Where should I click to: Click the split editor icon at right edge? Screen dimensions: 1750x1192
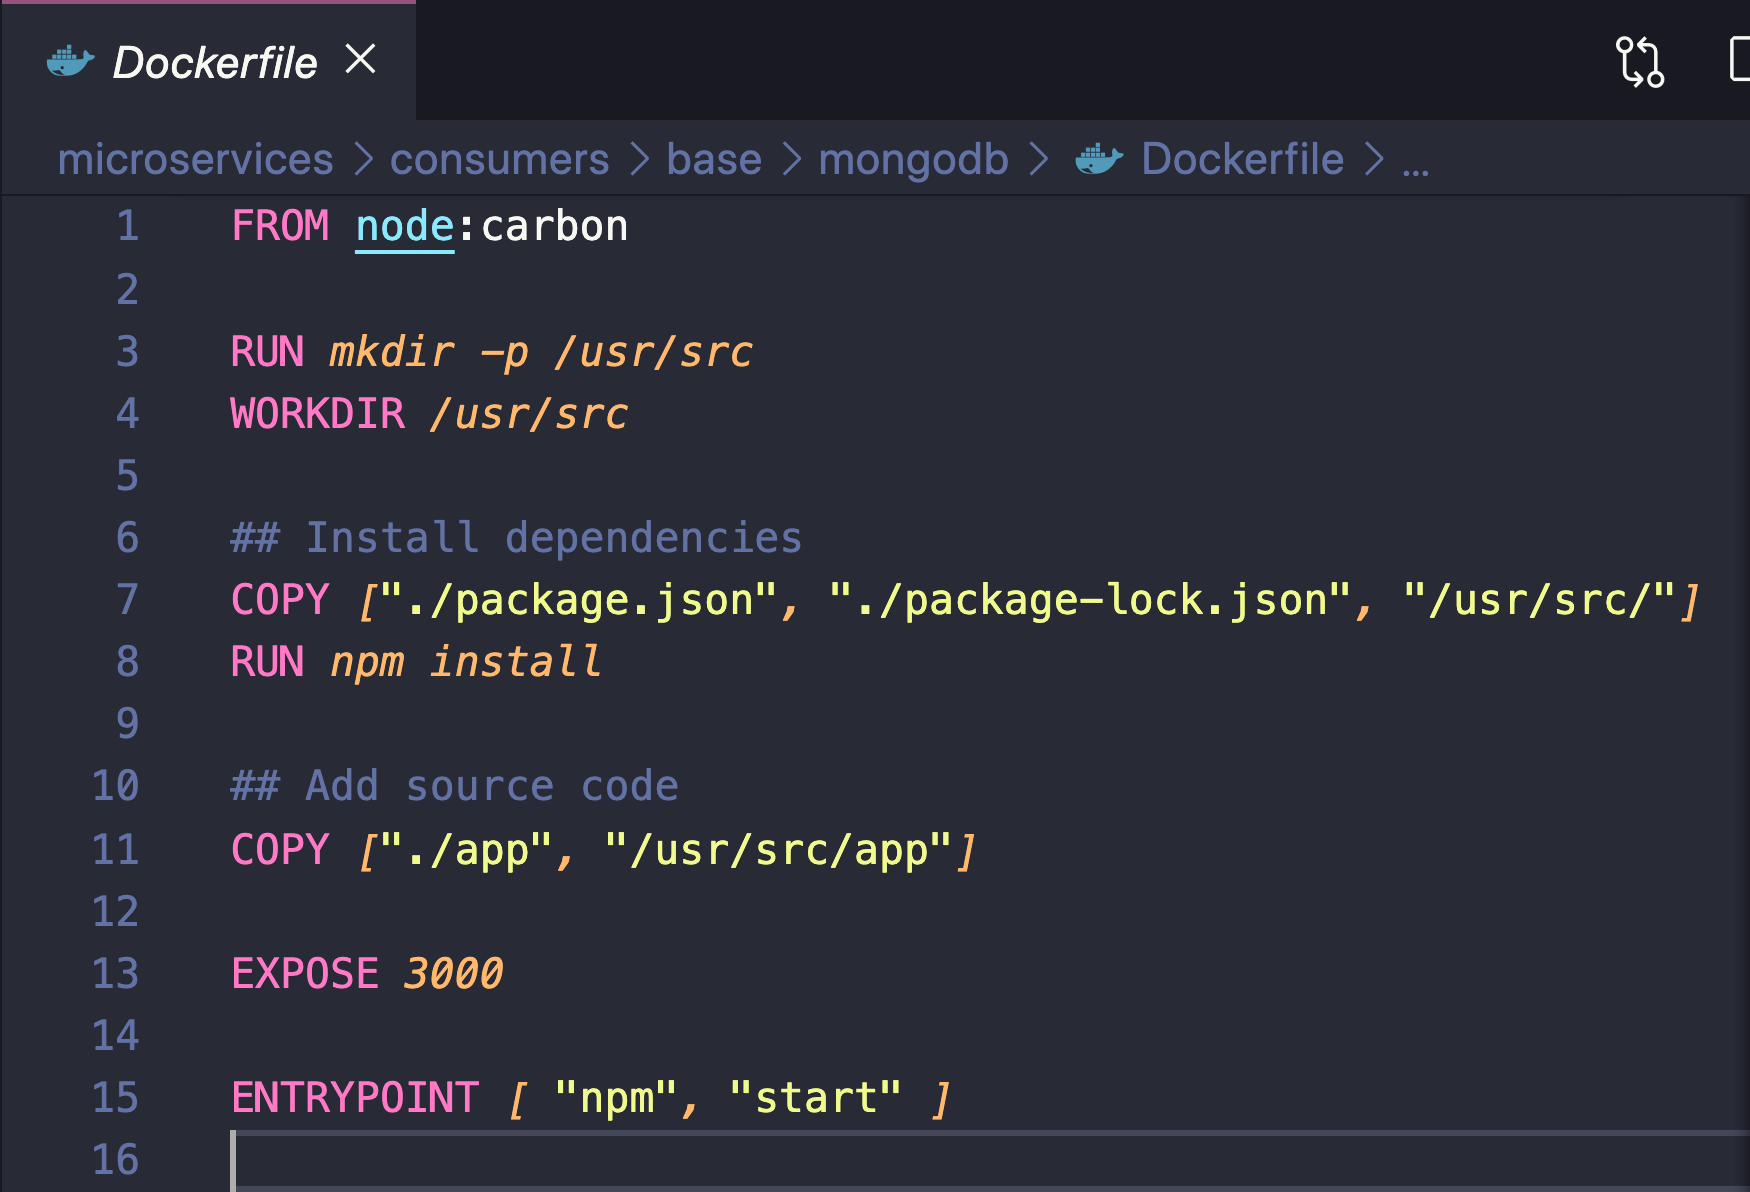(1740, 60)
